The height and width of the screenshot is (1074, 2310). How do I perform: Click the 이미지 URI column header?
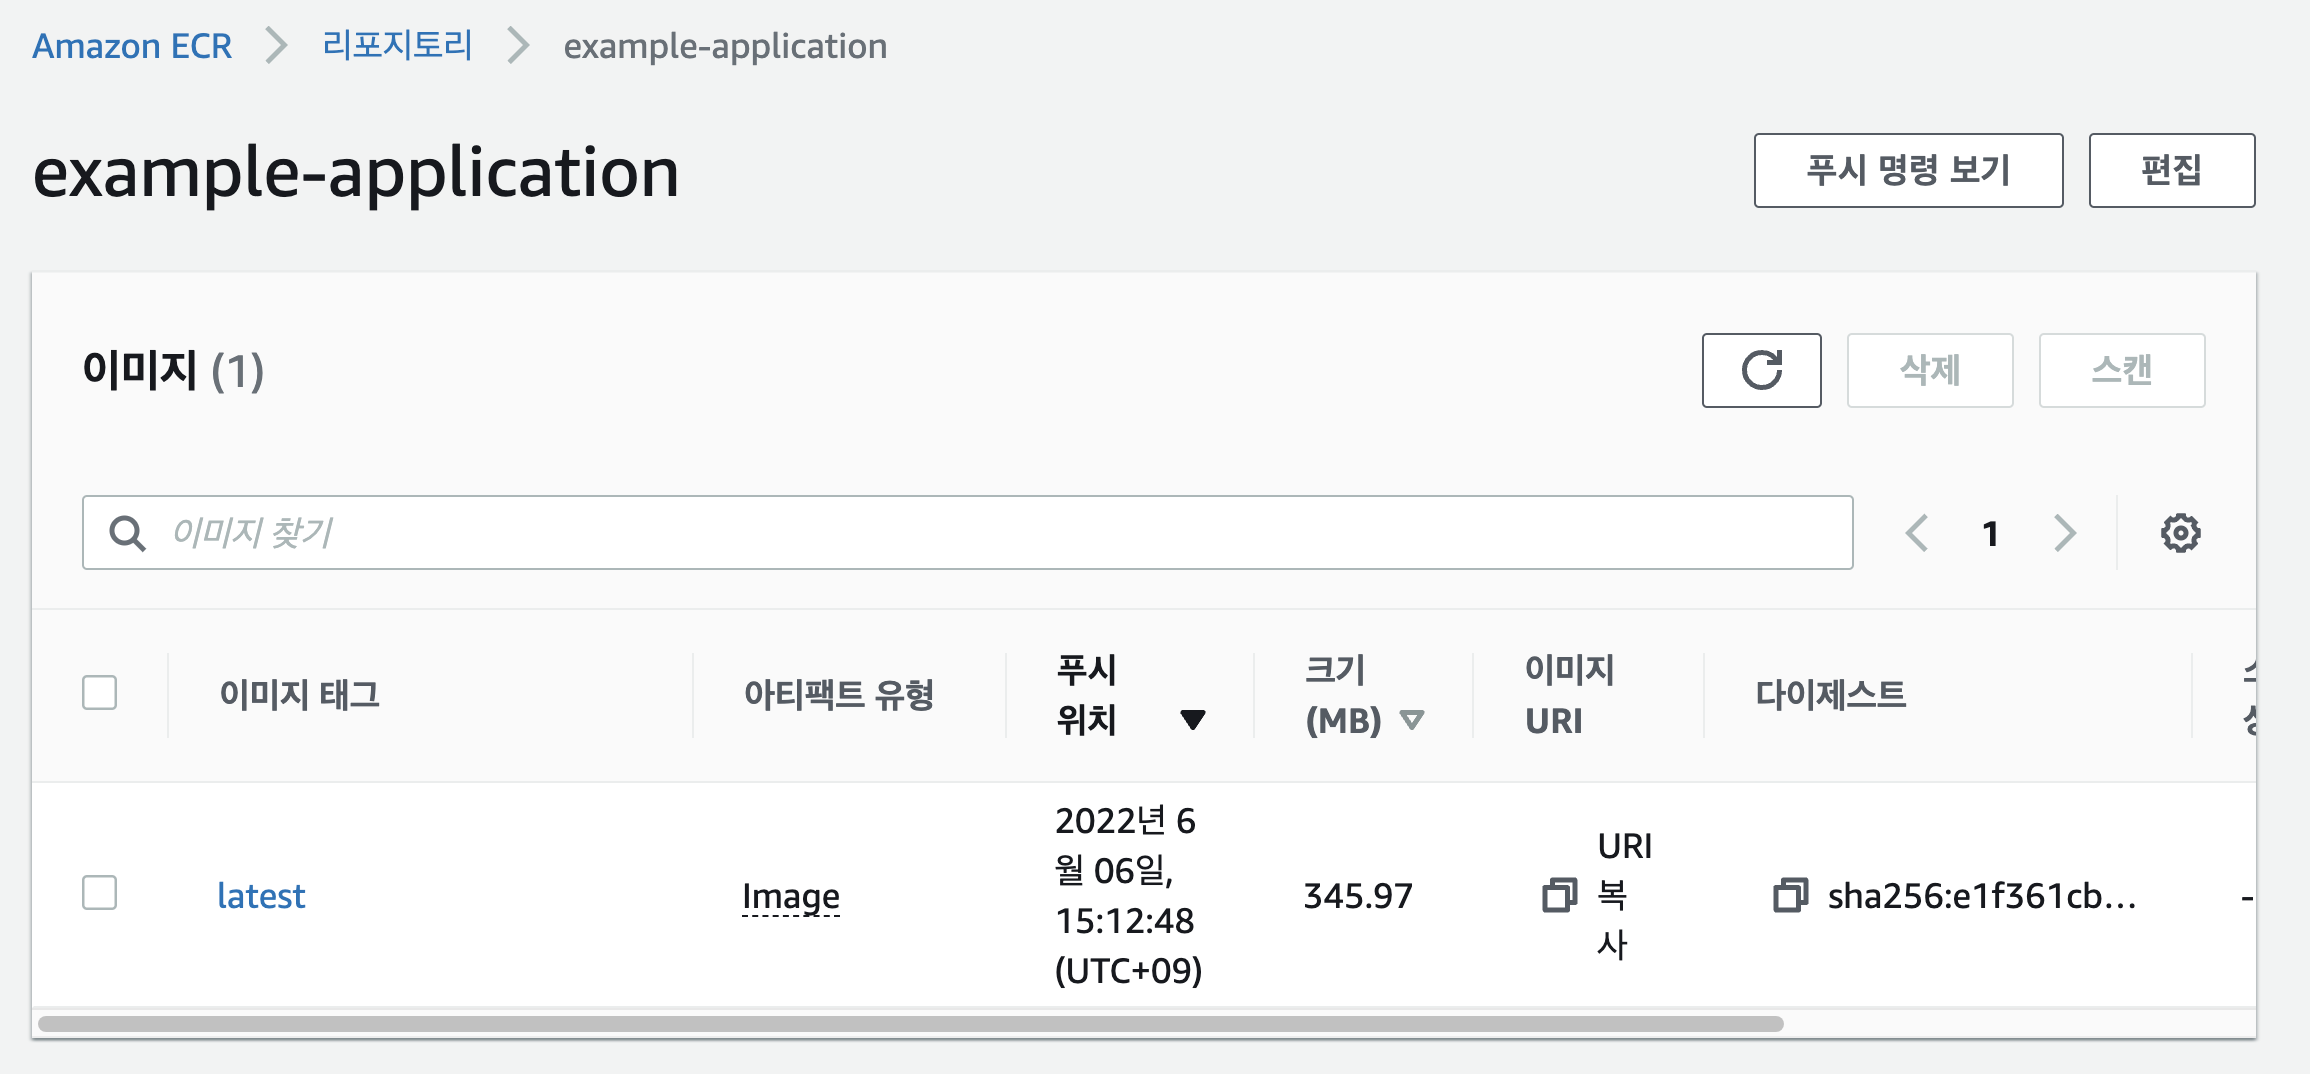pos(1569,695)
